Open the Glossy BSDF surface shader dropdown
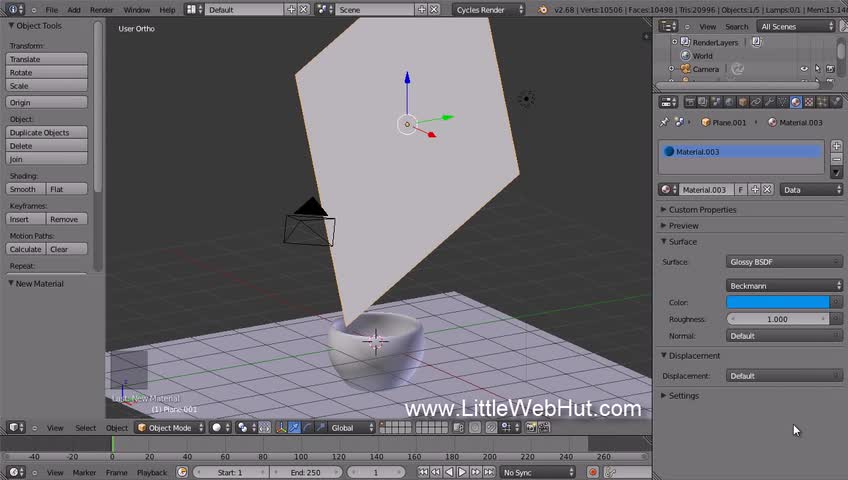The height and width of the screenshot is (480, 848). pyautogui.click(x=784, y=262)
